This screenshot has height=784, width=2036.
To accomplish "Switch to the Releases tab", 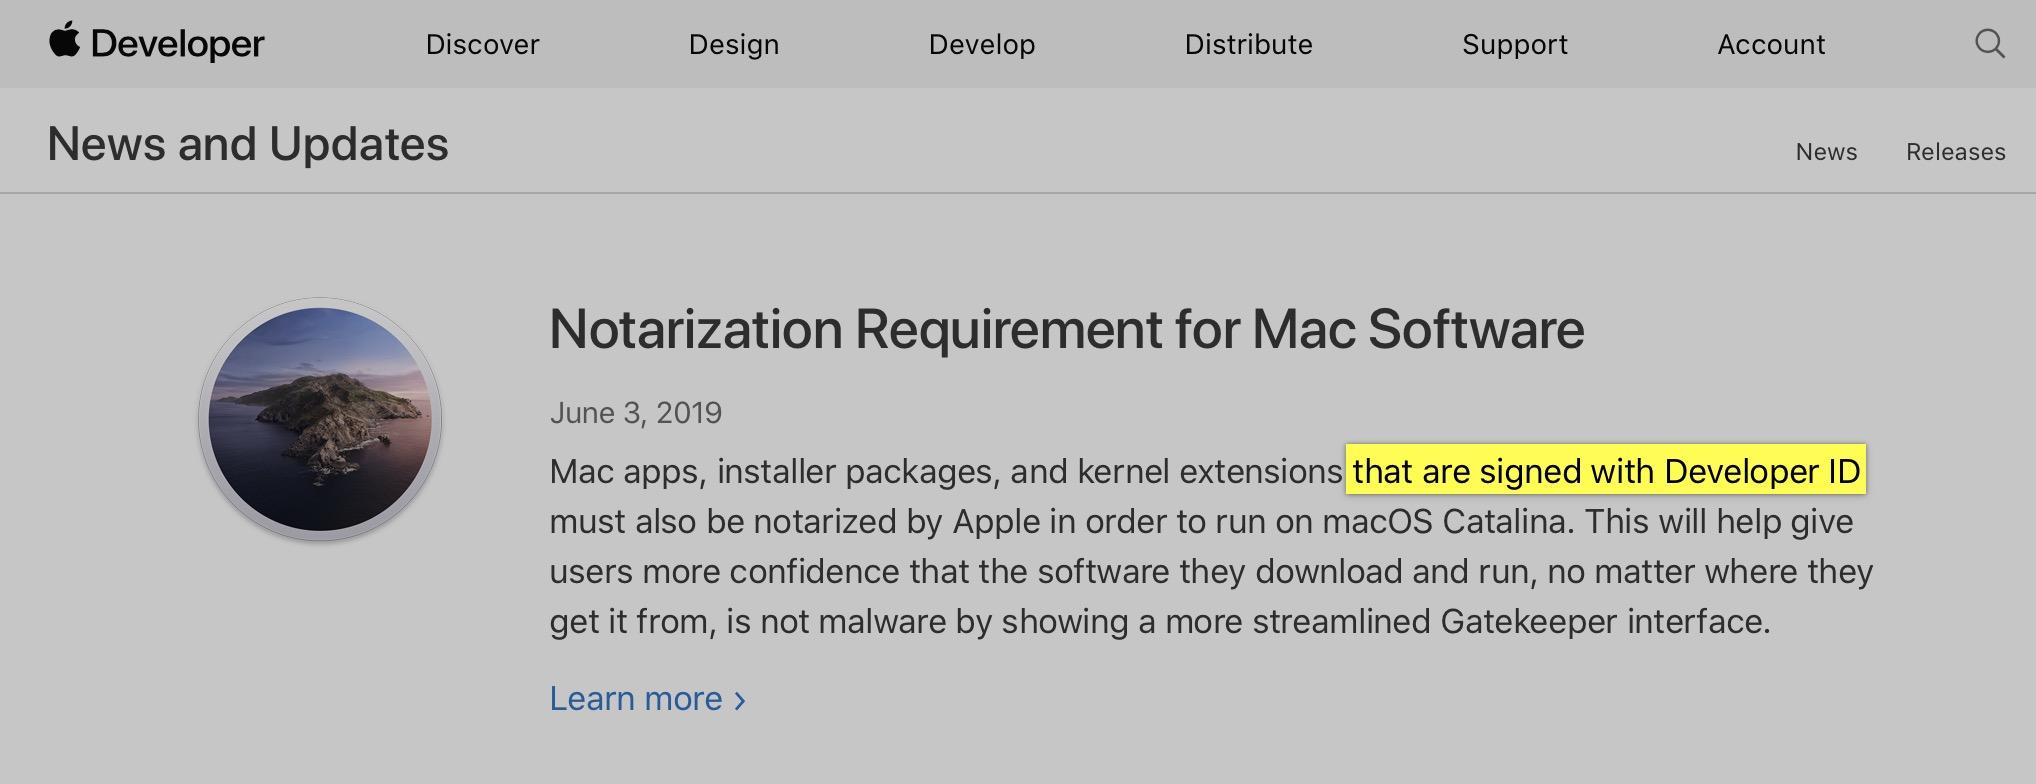I will [x=1955, y=152].
